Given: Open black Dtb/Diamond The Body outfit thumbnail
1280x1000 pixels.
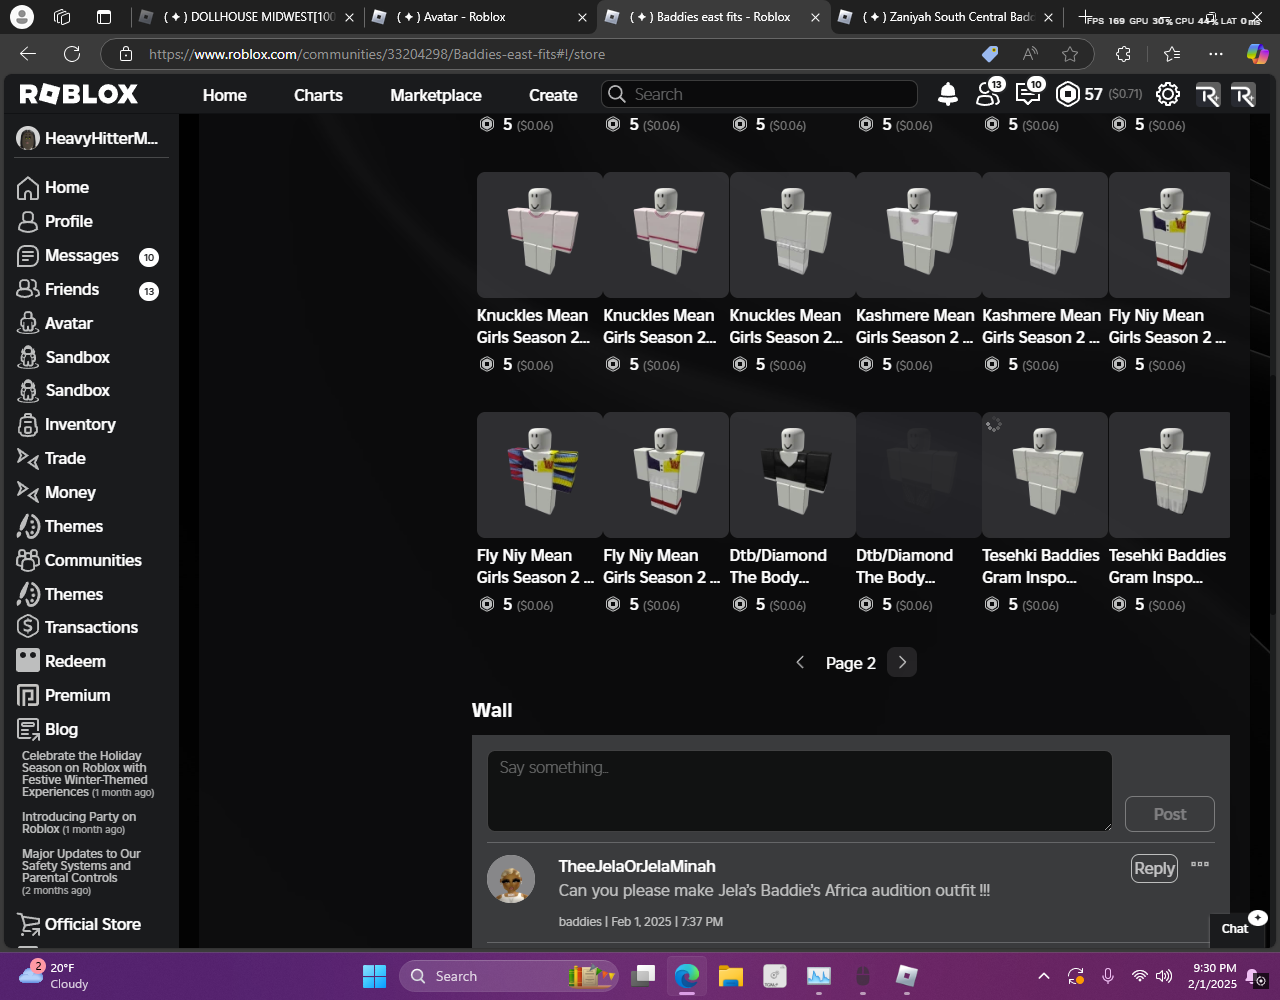Looking at the screenshot, I should click(793, 475).
